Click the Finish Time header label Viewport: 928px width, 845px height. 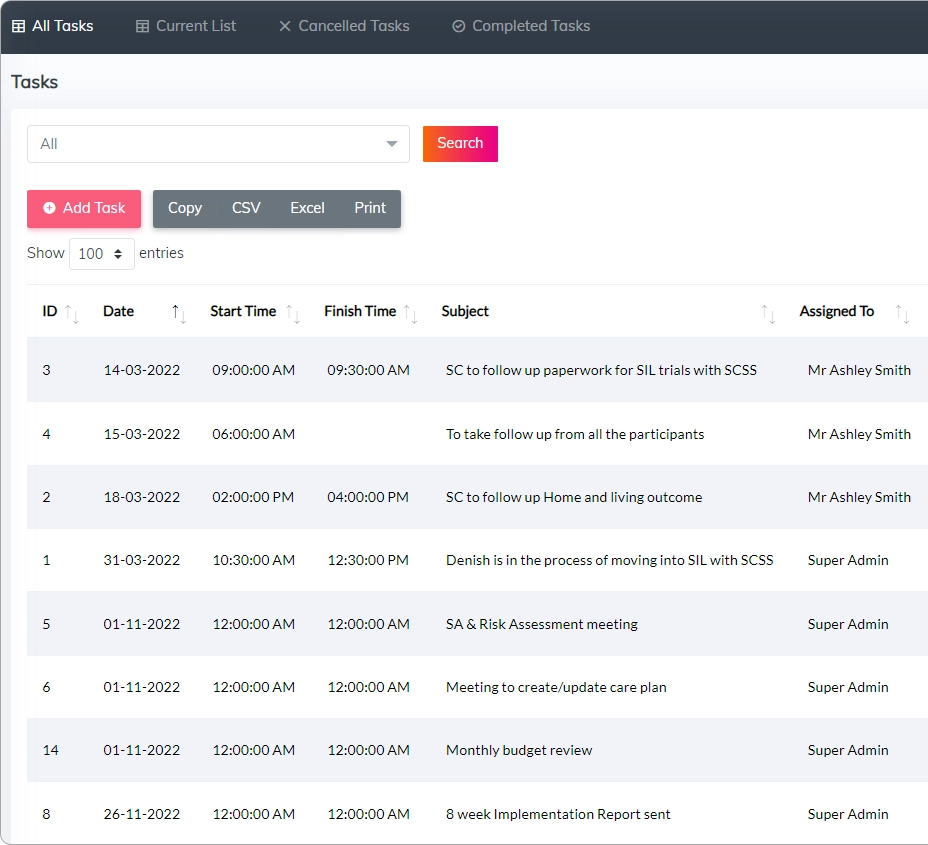pos(360,311)
